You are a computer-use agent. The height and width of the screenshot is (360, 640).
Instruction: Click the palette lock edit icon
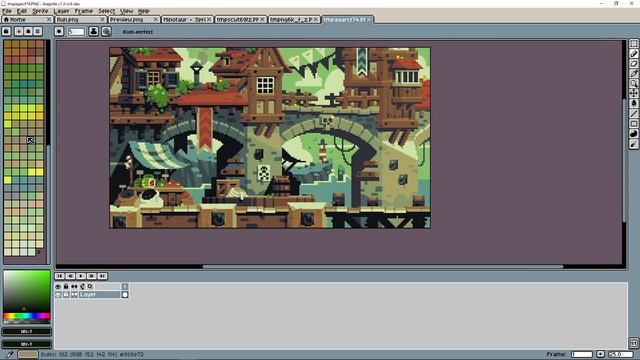6,31
